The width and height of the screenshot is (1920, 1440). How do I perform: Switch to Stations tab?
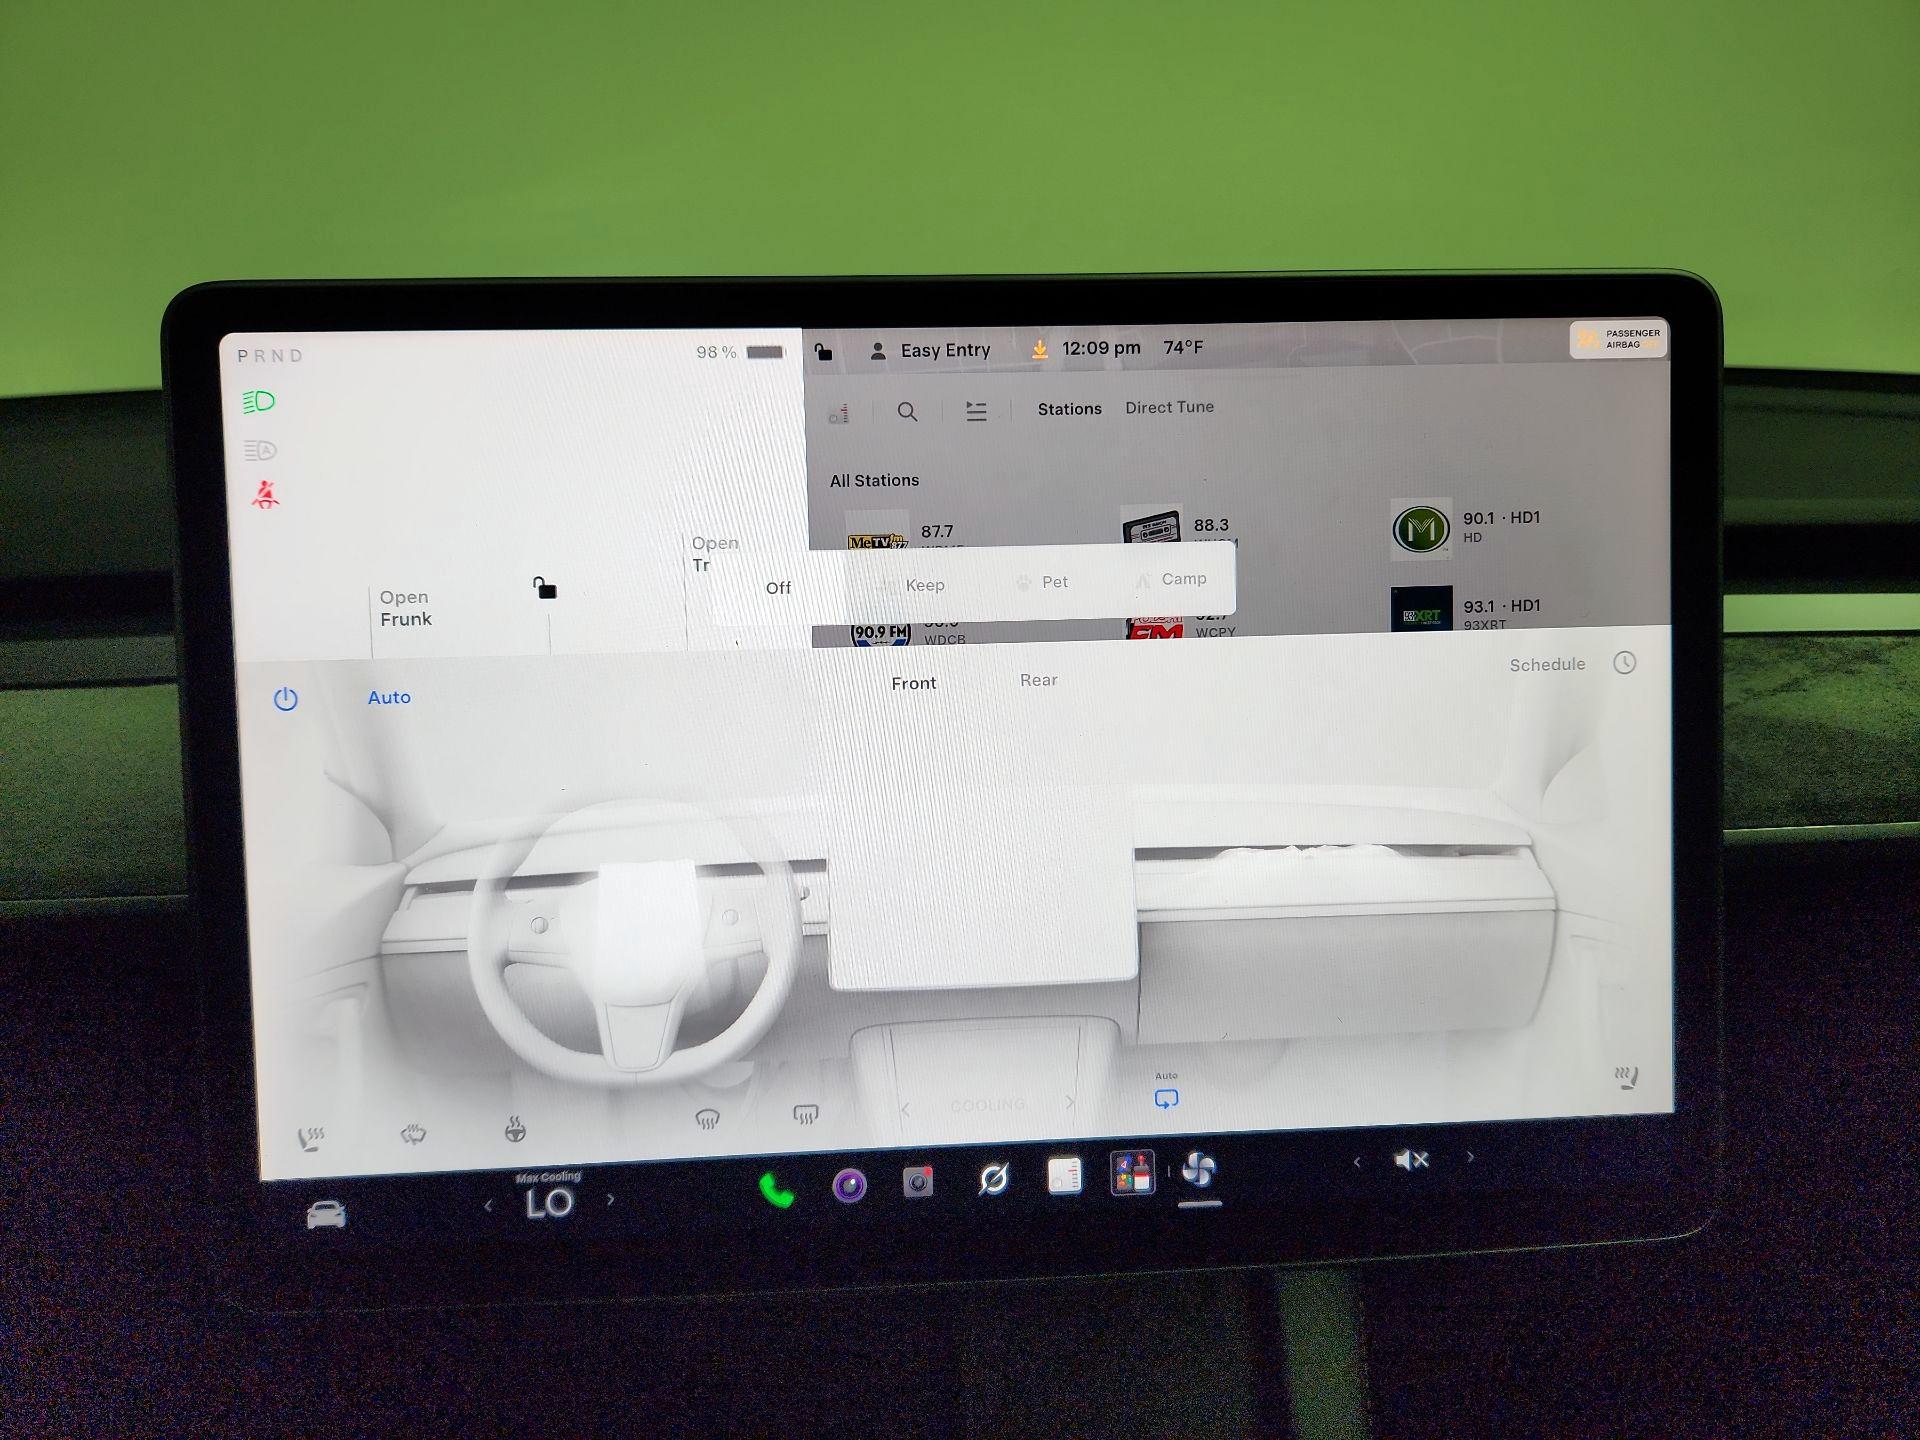(x=1069, y=409)
